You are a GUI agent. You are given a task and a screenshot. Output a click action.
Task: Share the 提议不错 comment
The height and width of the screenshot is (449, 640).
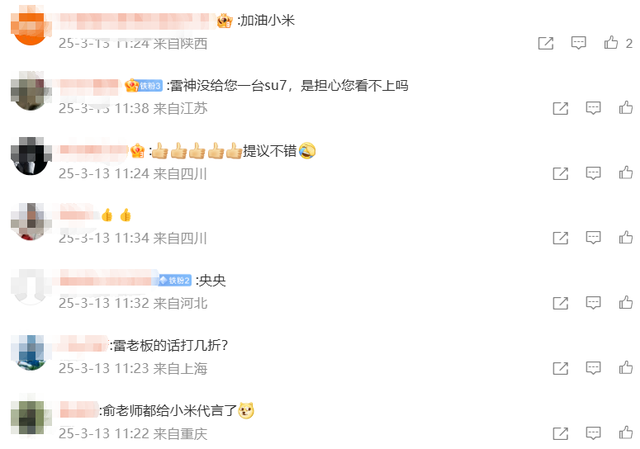pyautogui.click(x=560, y=173)
